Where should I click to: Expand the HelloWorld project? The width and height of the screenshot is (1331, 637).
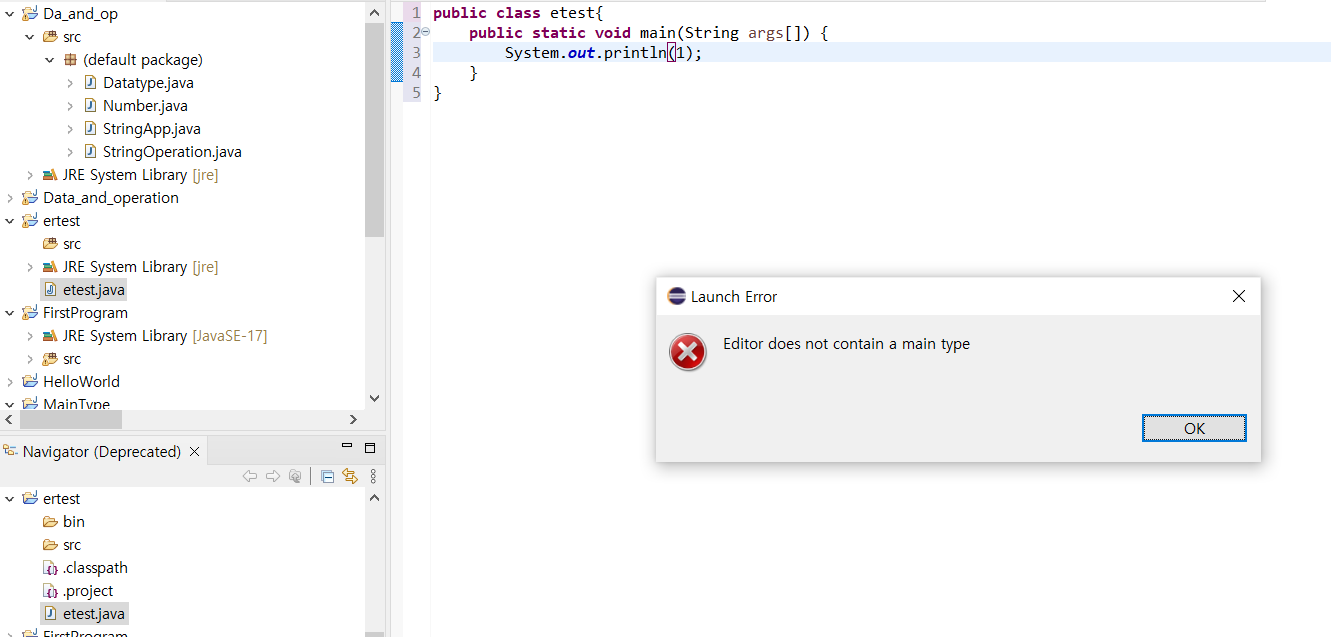click(11, 382)
